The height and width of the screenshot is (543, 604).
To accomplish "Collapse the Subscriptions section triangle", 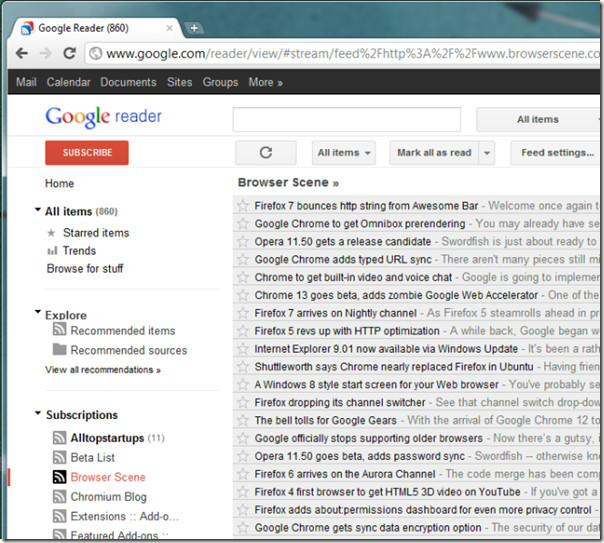I will point(38,413).
